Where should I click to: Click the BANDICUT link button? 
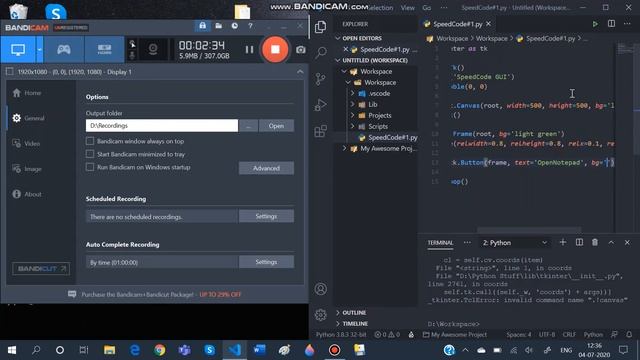(x=41, y=269)
